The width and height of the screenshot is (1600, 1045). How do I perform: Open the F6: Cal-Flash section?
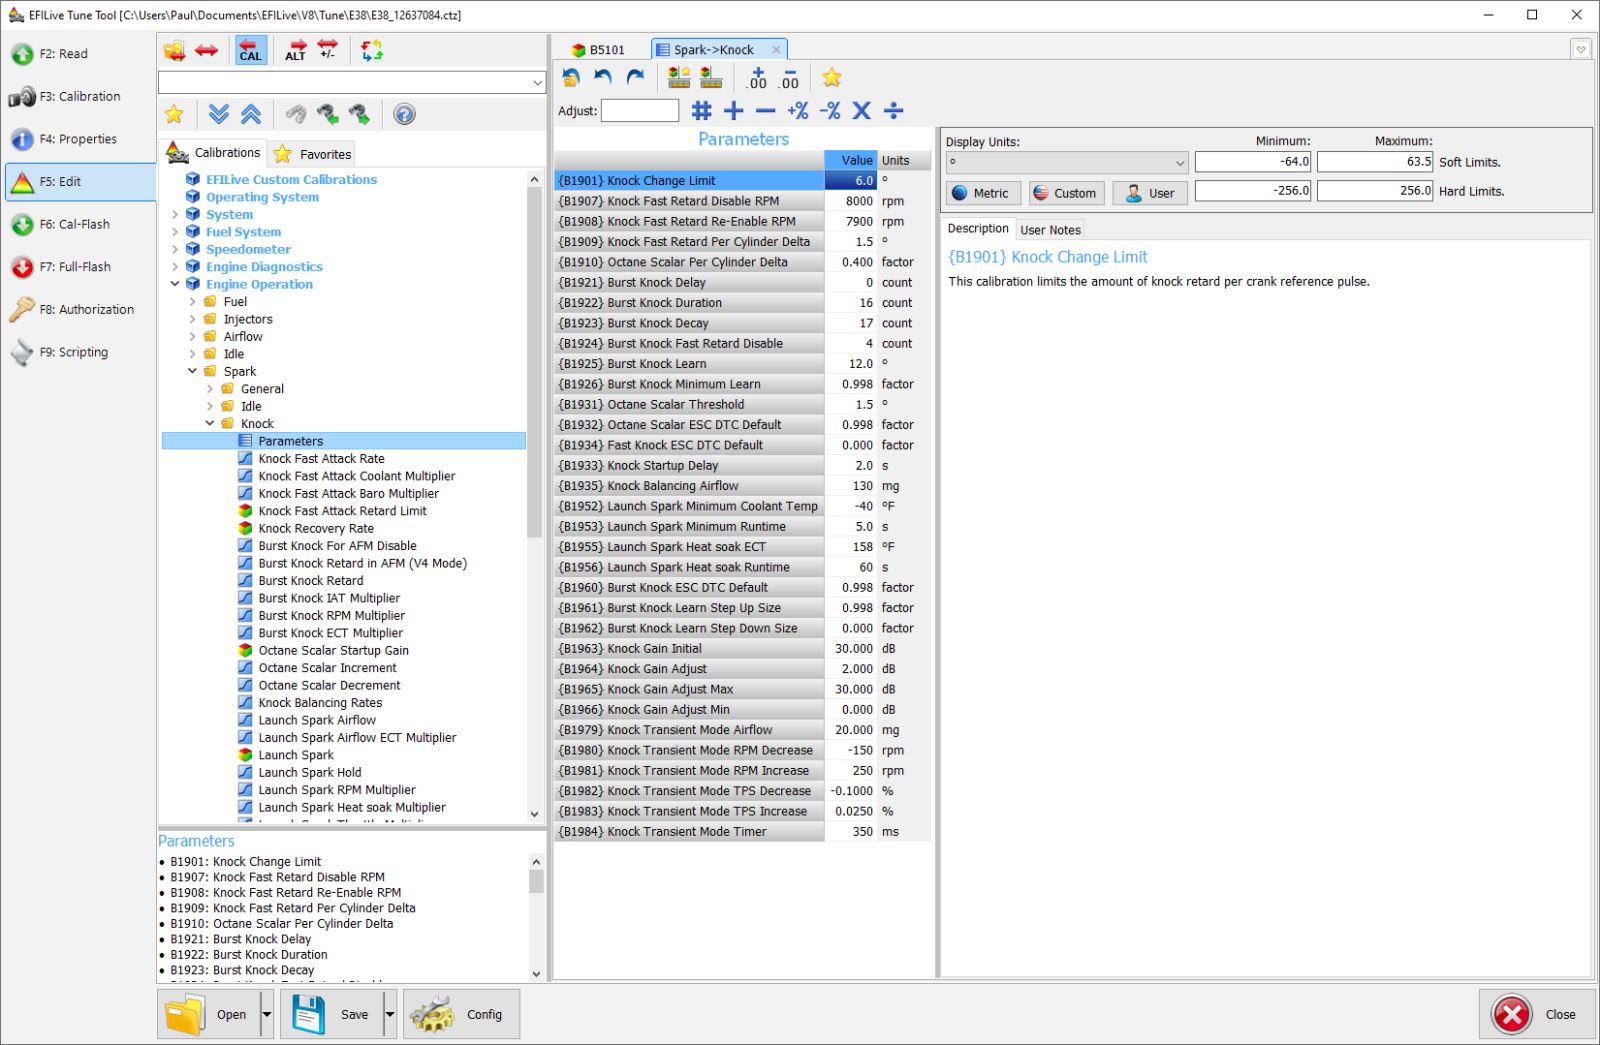(80, 225)
